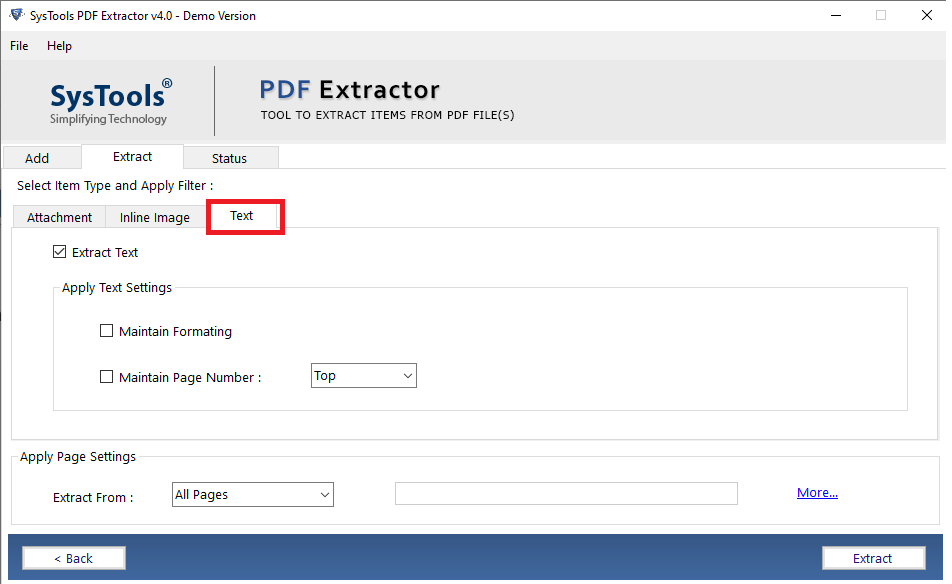Switch to the Inline Image tab
Screen dimensions: 952x584
pos(155,217)
